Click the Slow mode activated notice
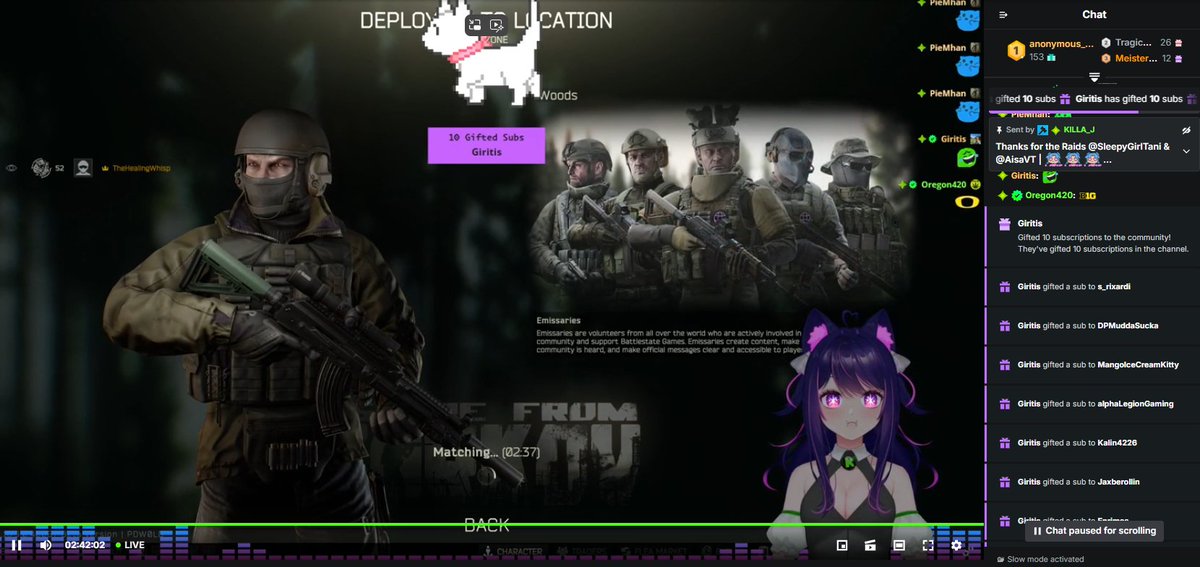 pyautogui.click(x=1039, y=559)
